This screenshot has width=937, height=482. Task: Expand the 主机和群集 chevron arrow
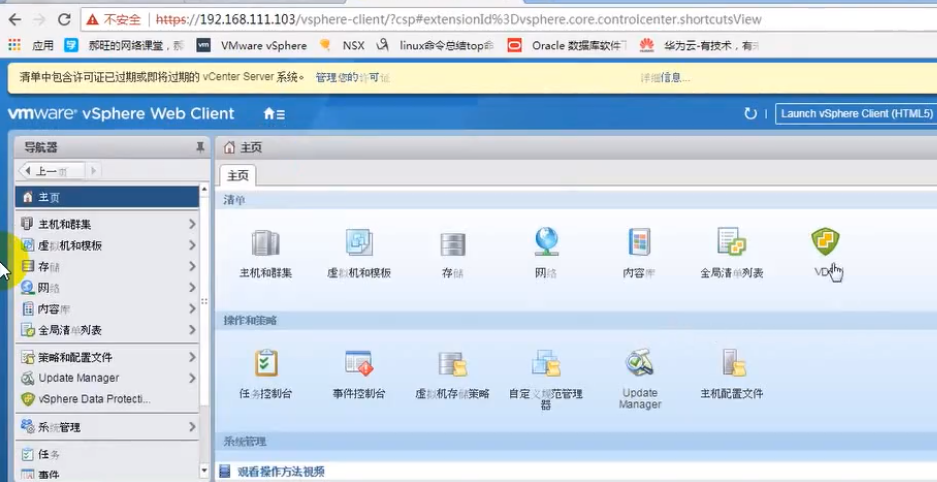pos(192,224)
